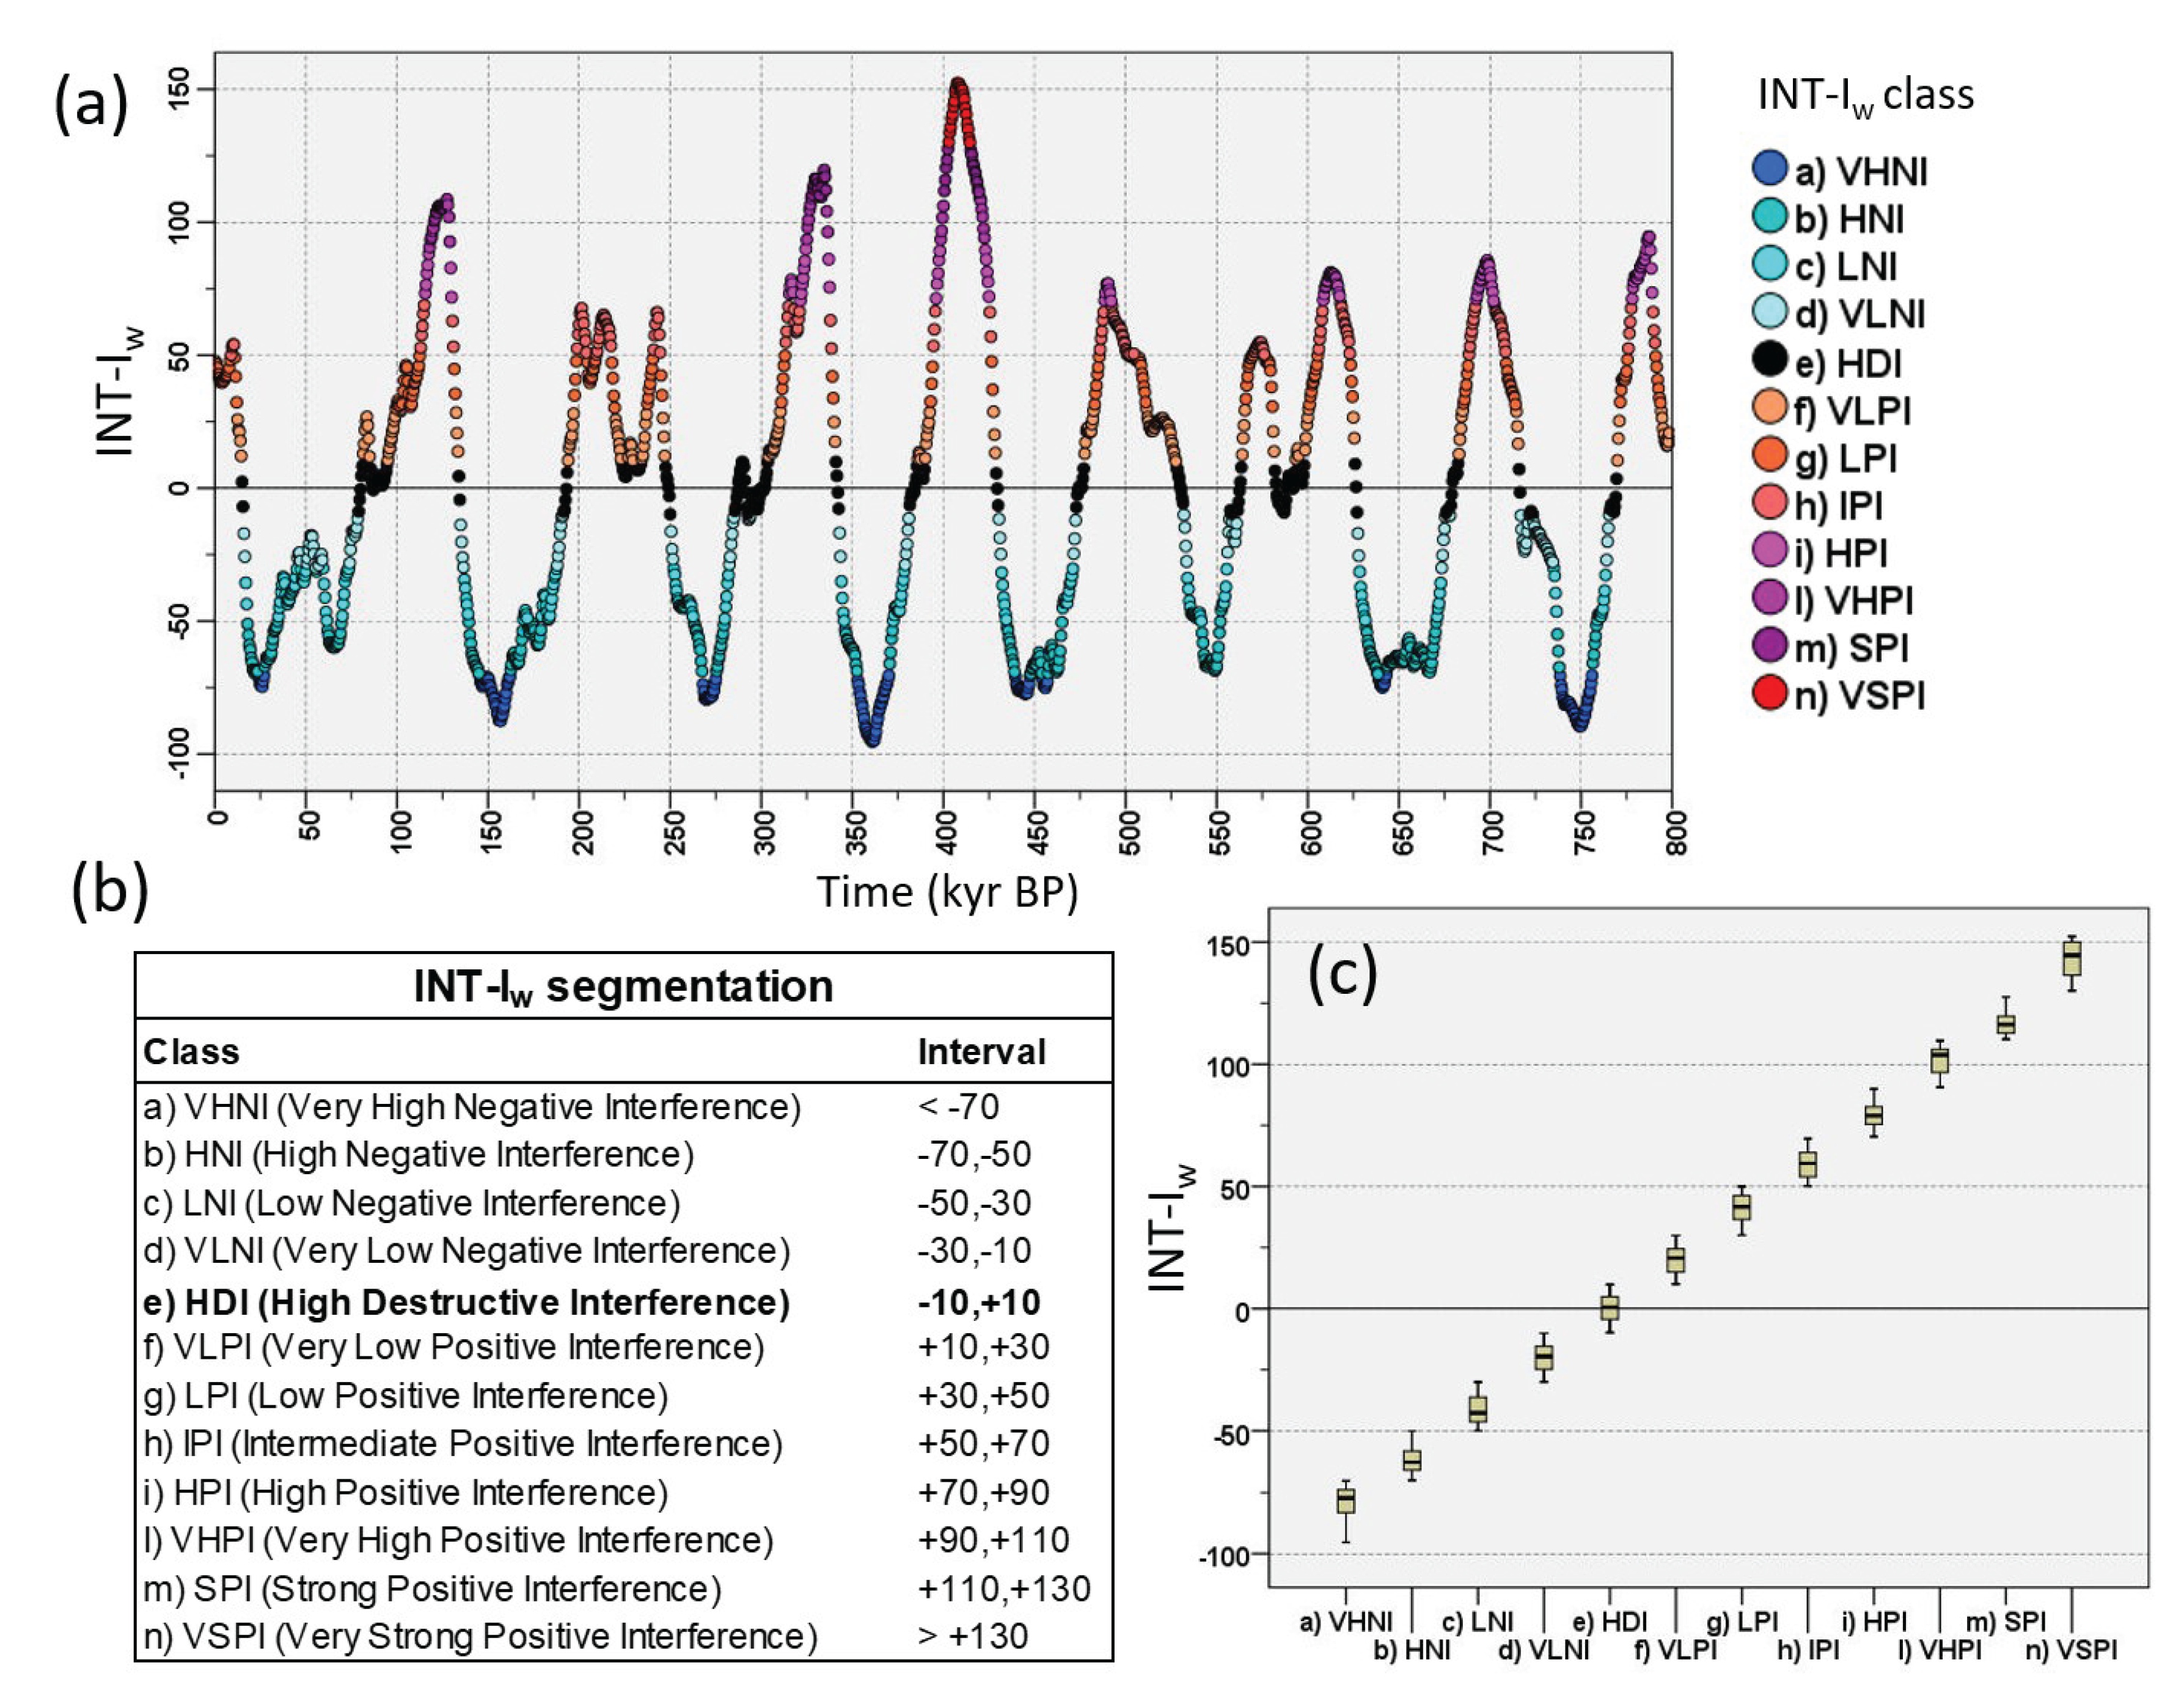
Task: Click the orange LPI legend circle
Action: [1769, 455]
